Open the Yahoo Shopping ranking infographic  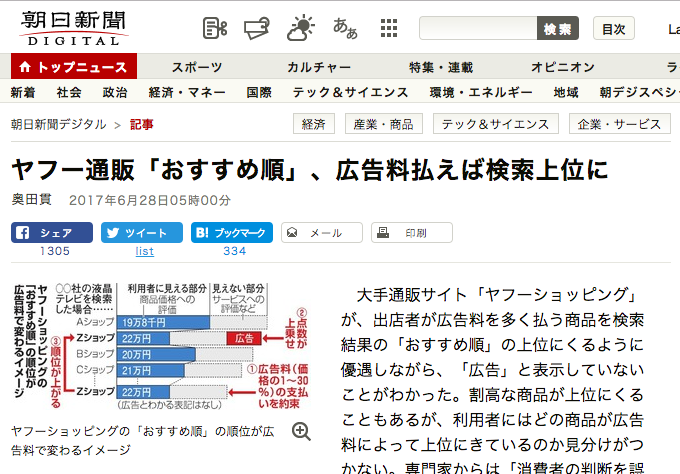[161, 347]
